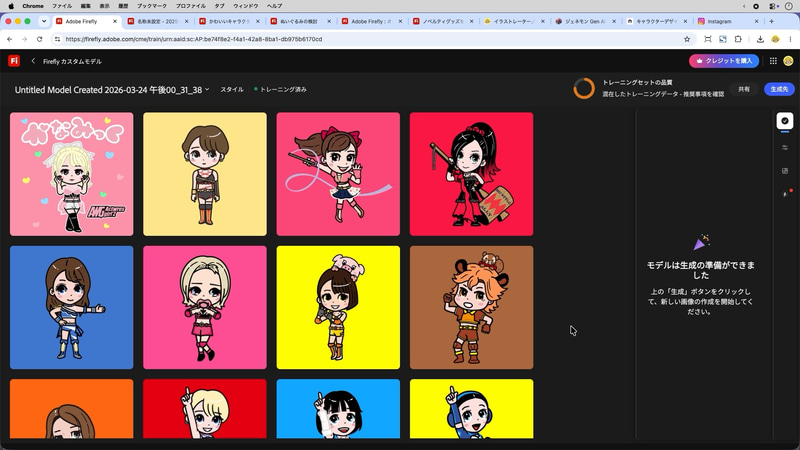Open the ファイル menu in menu bar
The image size is (800, 450).
62,6
